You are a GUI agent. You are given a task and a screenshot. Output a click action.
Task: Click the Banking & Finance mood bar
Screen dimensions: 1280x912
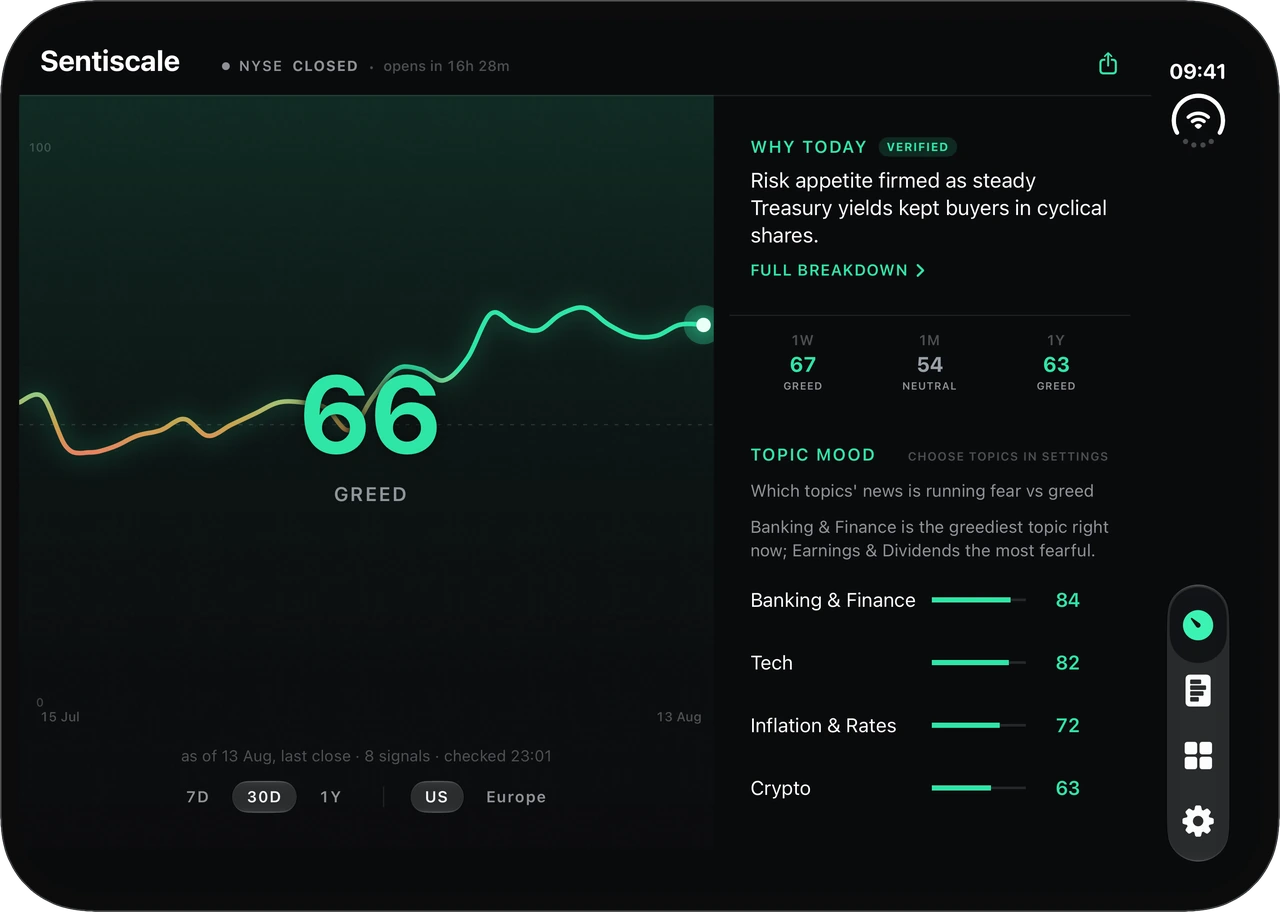pos(979,600)
